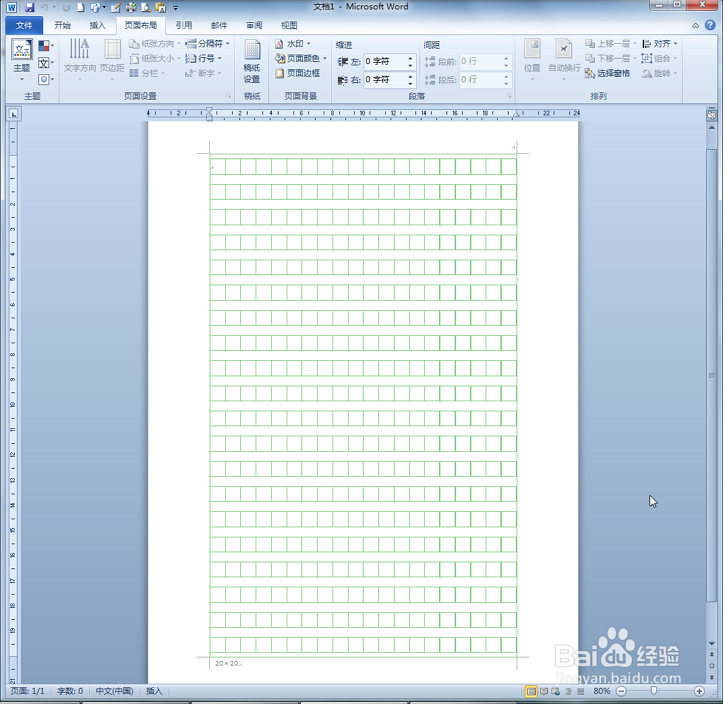Click 分隔符 breaks button

point(205,44)
